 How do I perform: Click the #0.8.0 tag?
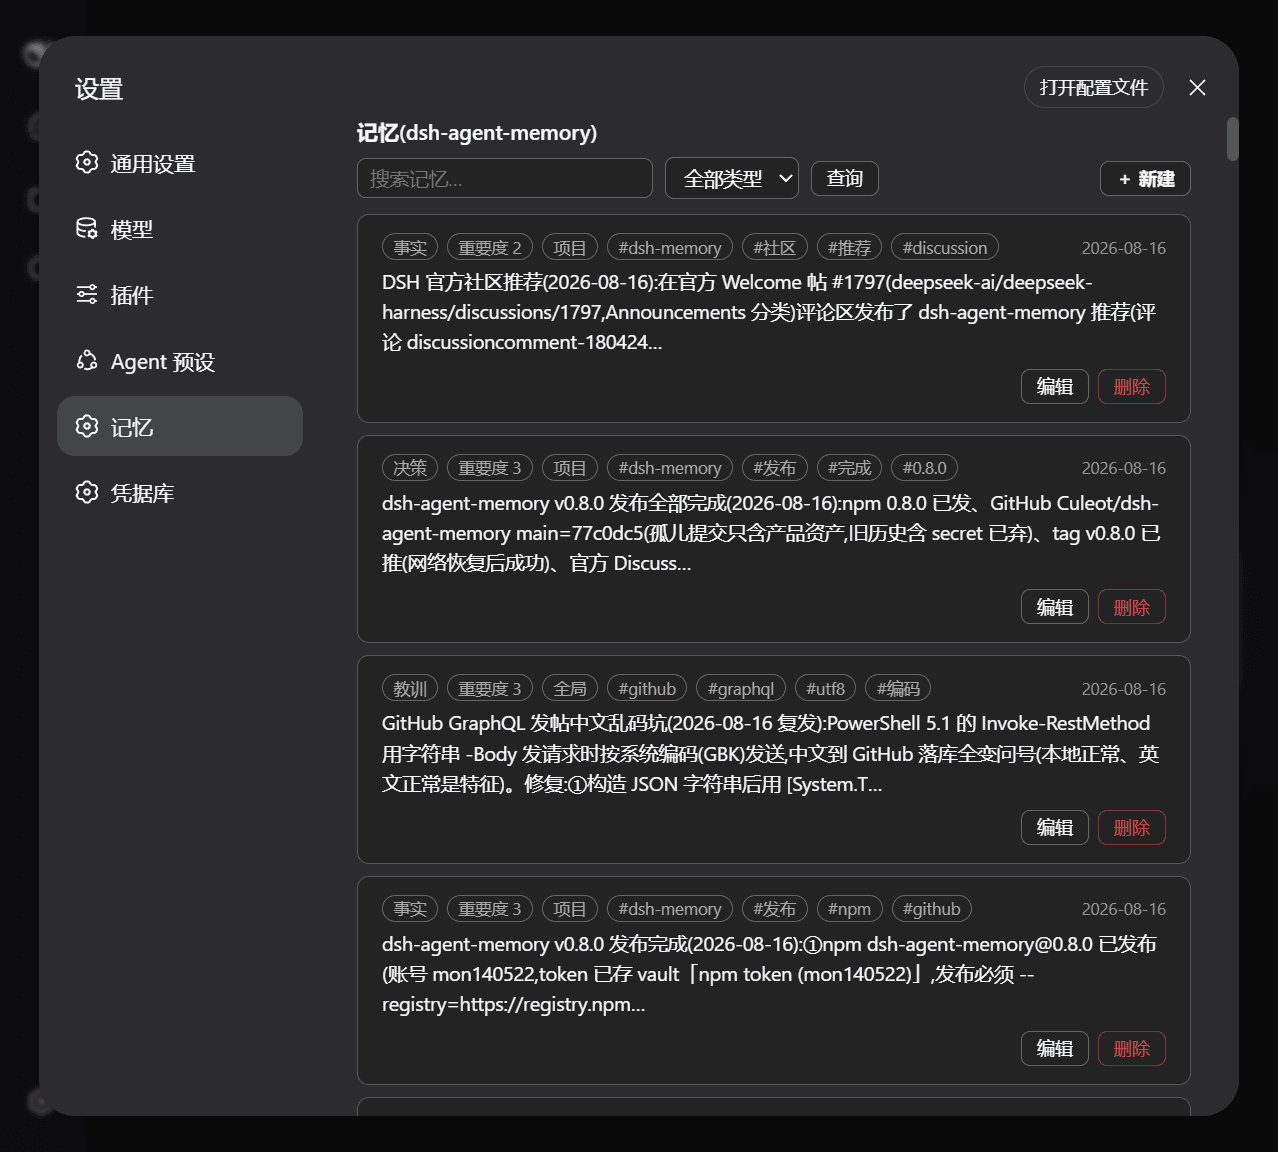click(925, 467)
